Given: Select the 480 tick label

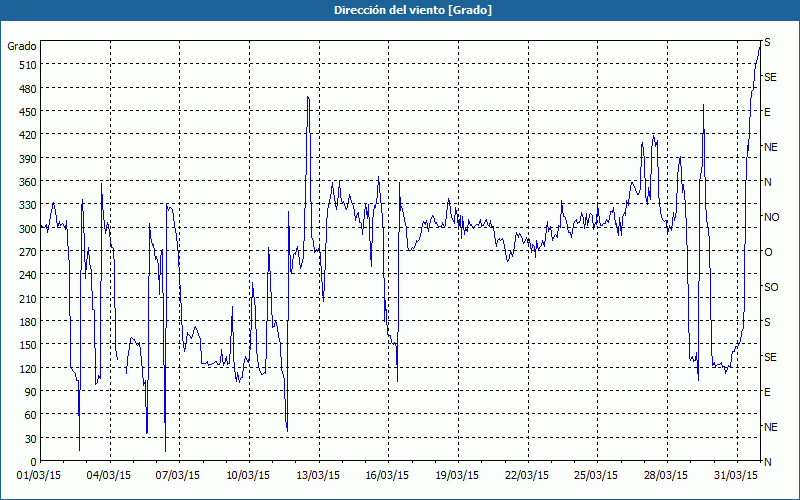Looking at the screenshot, I should point(28,89).
